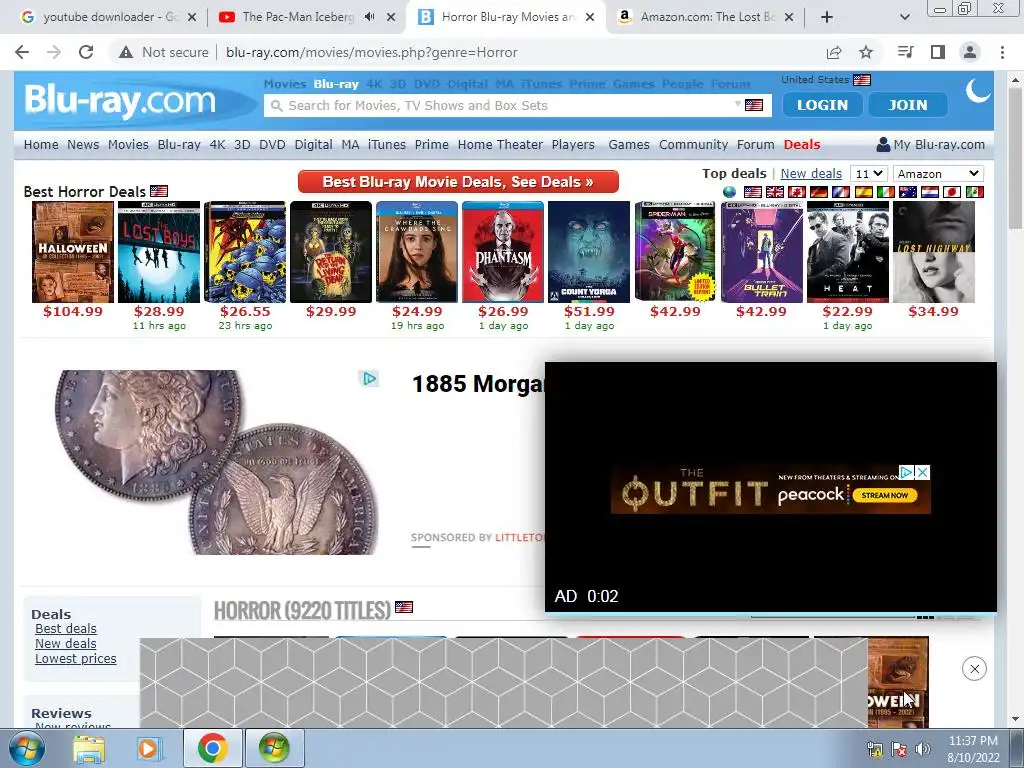Choose the United States flag in deals
1024x768 pixels.
point(753,192)
